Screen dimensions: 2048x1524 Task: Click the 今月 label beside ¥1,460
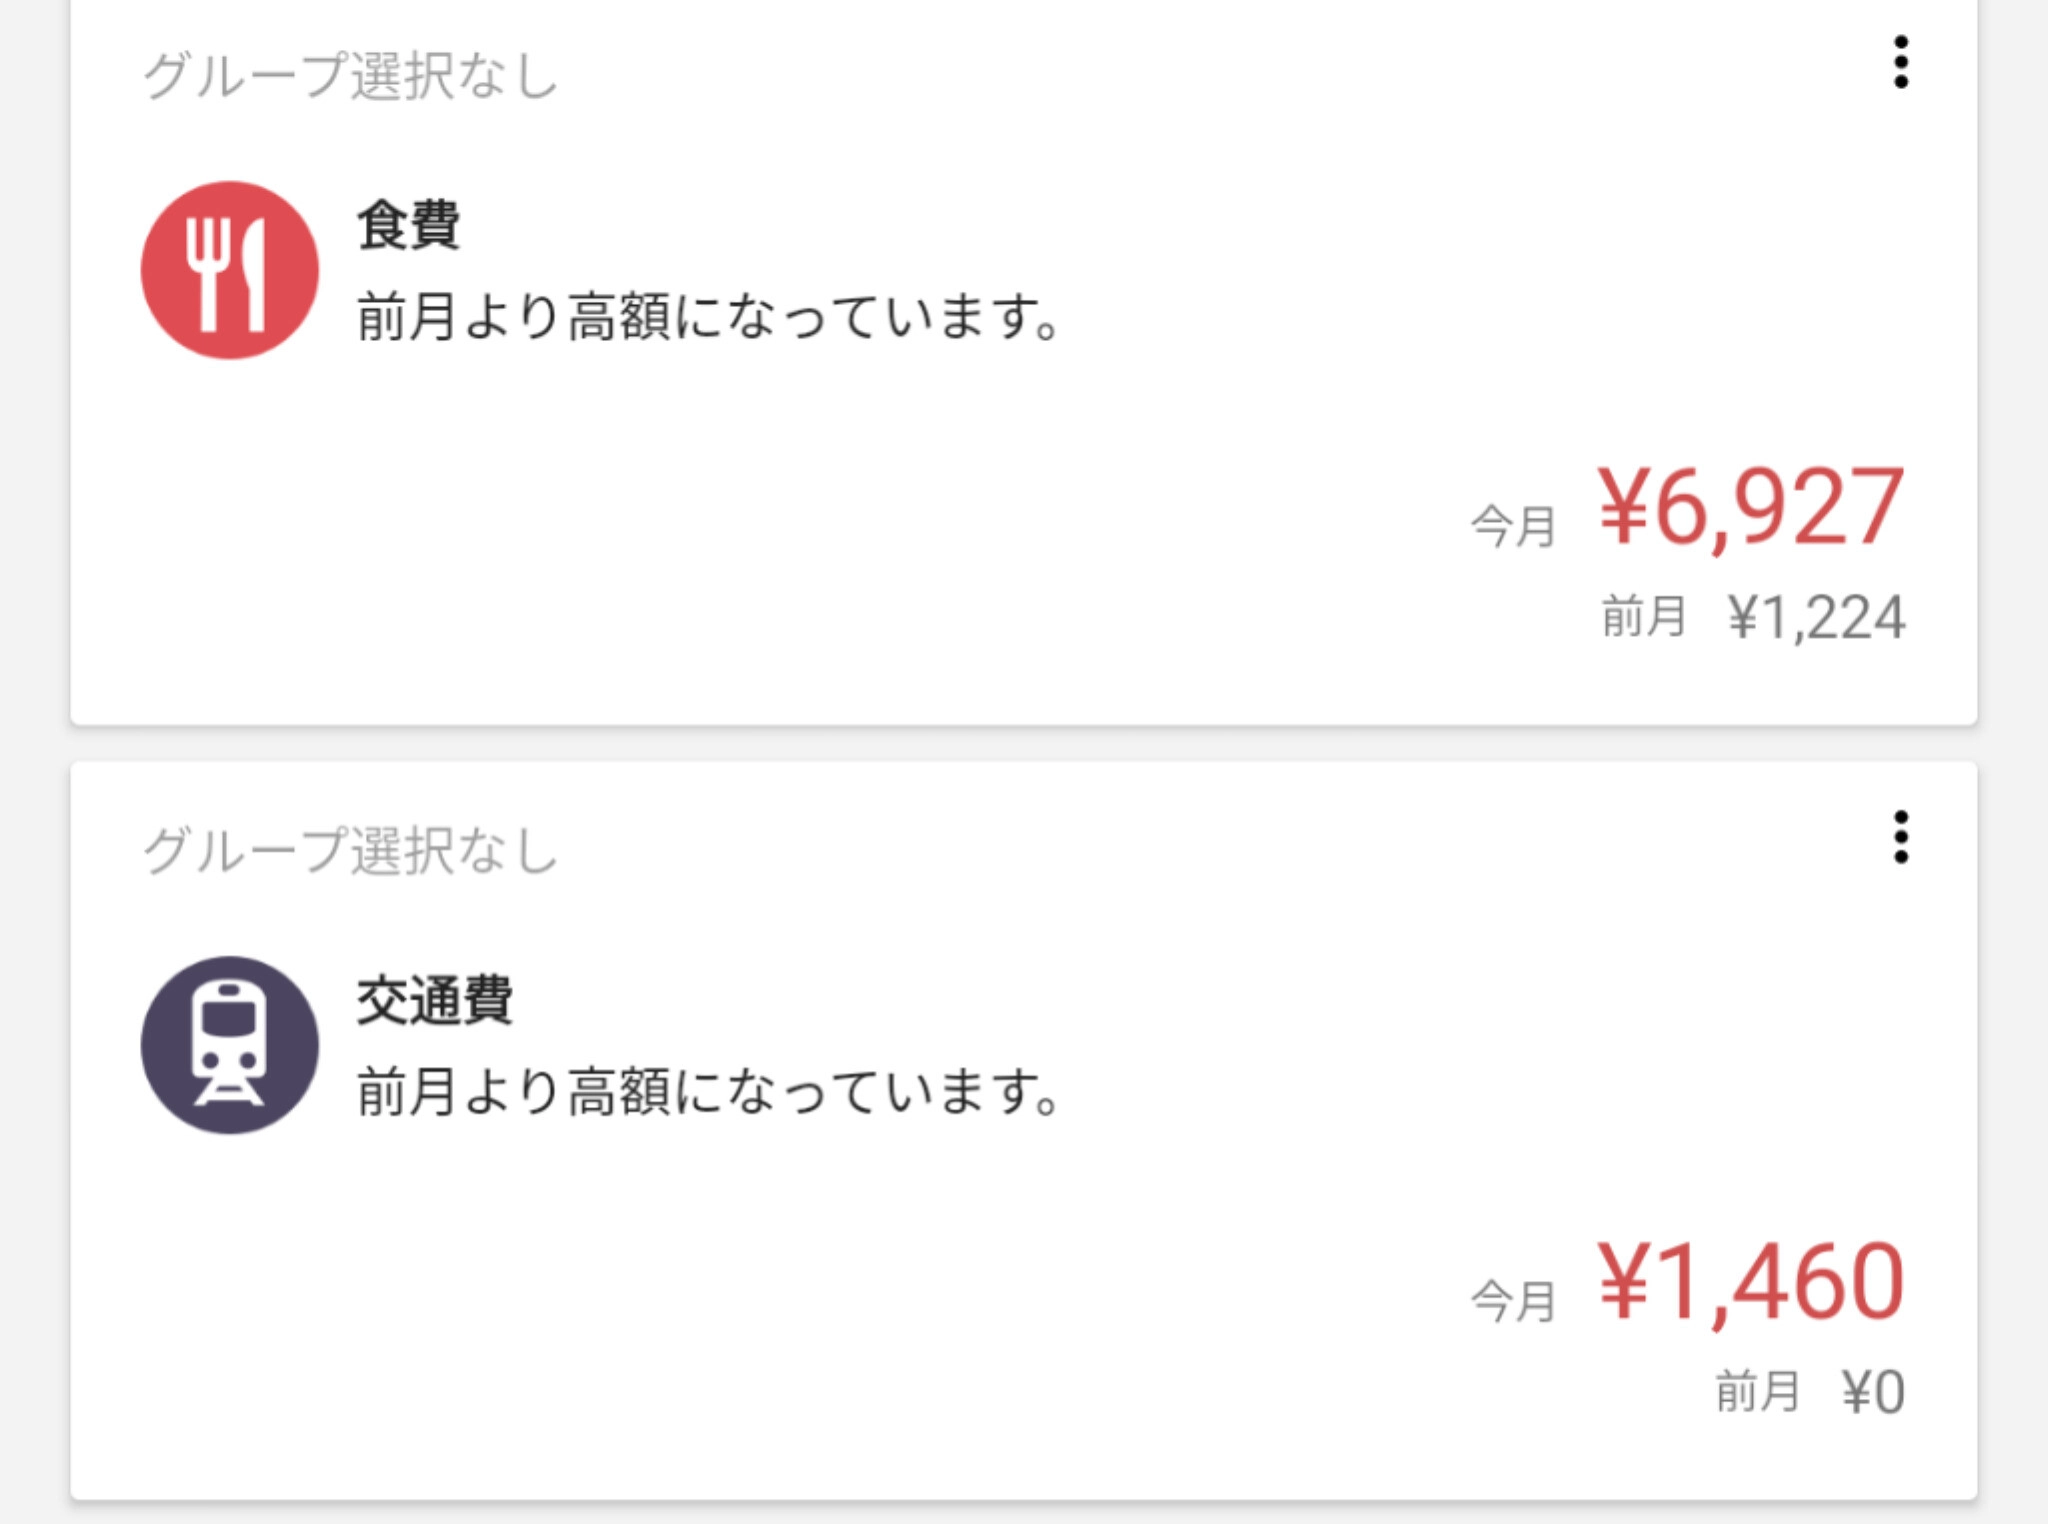pos(1513,1301)
